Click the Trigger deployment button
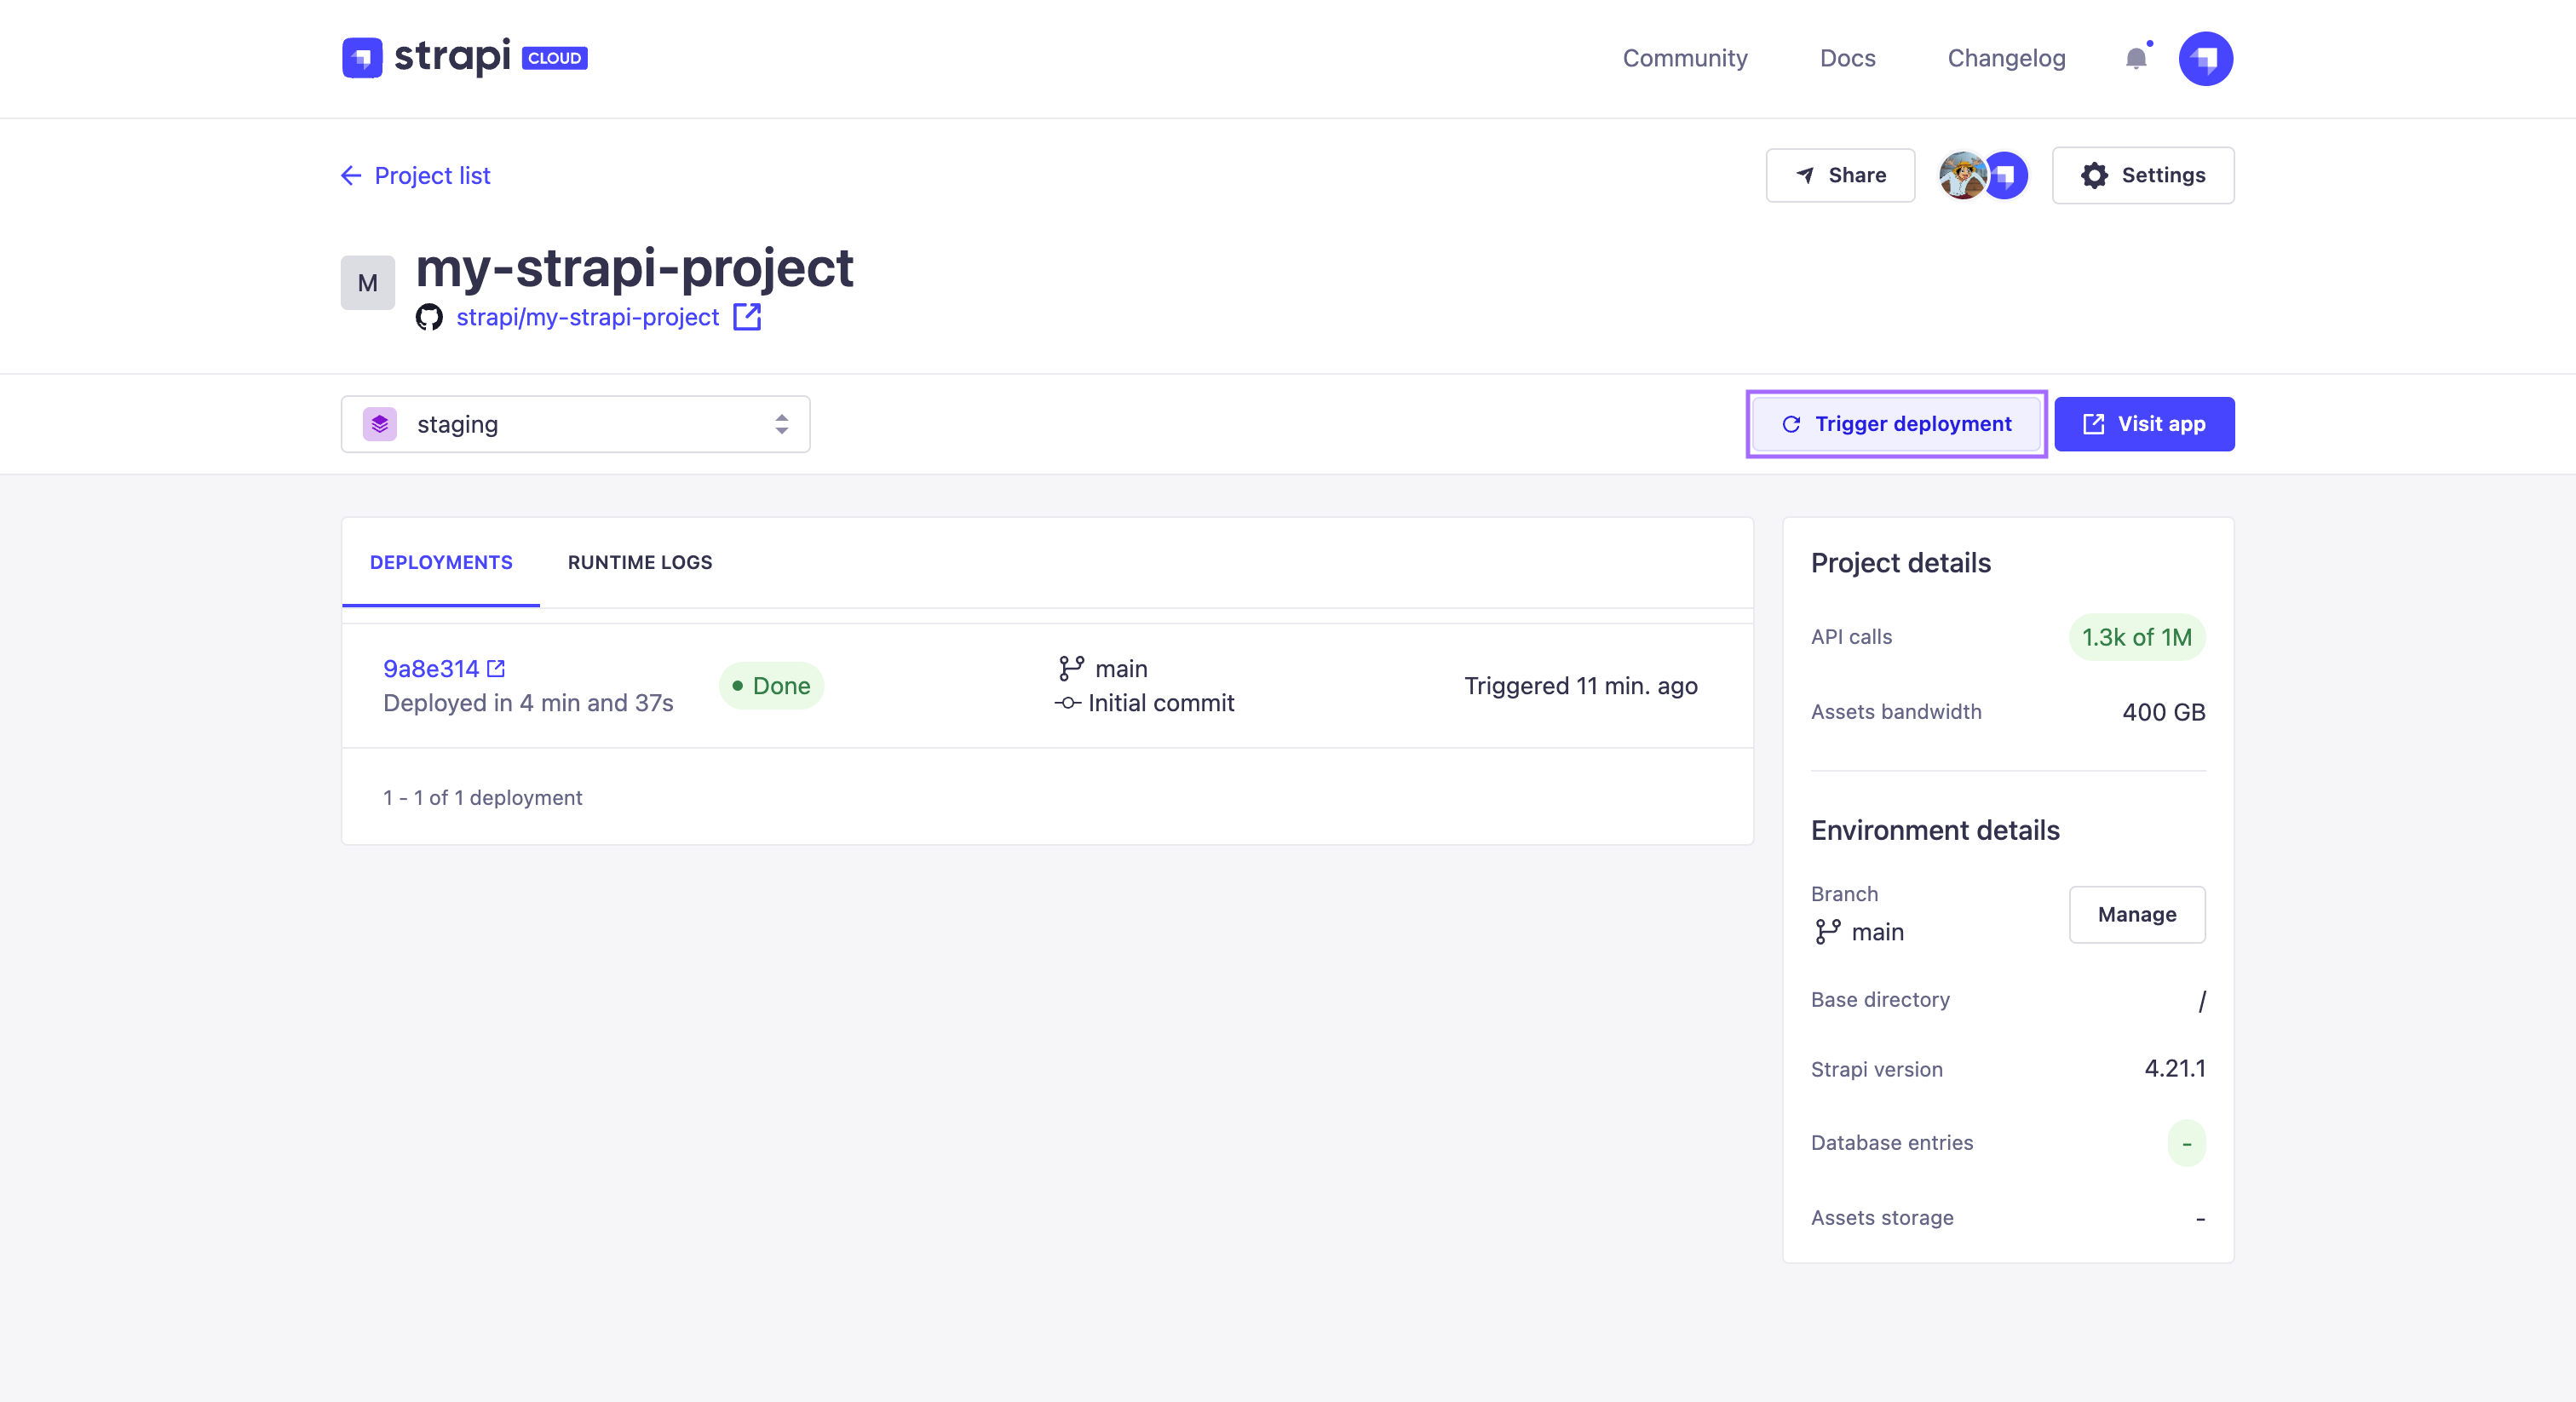This screenshot has width=2576, height=1402. point(1896,424)
